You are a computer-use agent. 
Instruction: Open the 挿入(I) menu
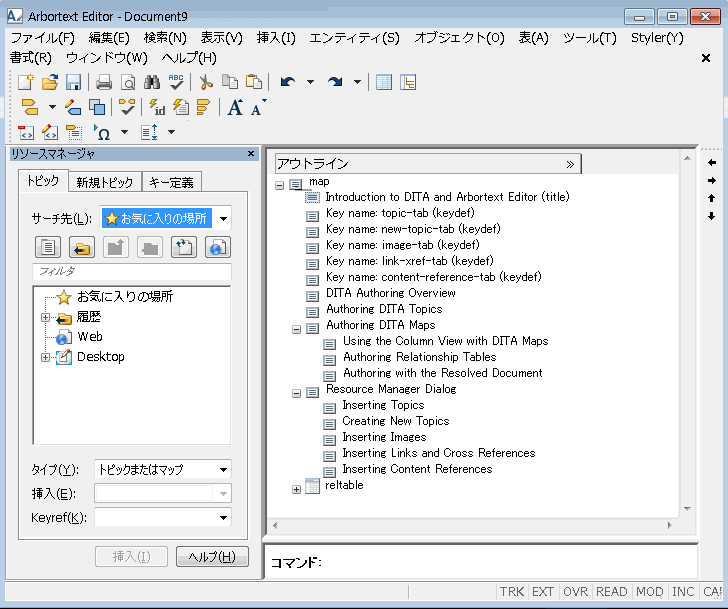276,38
